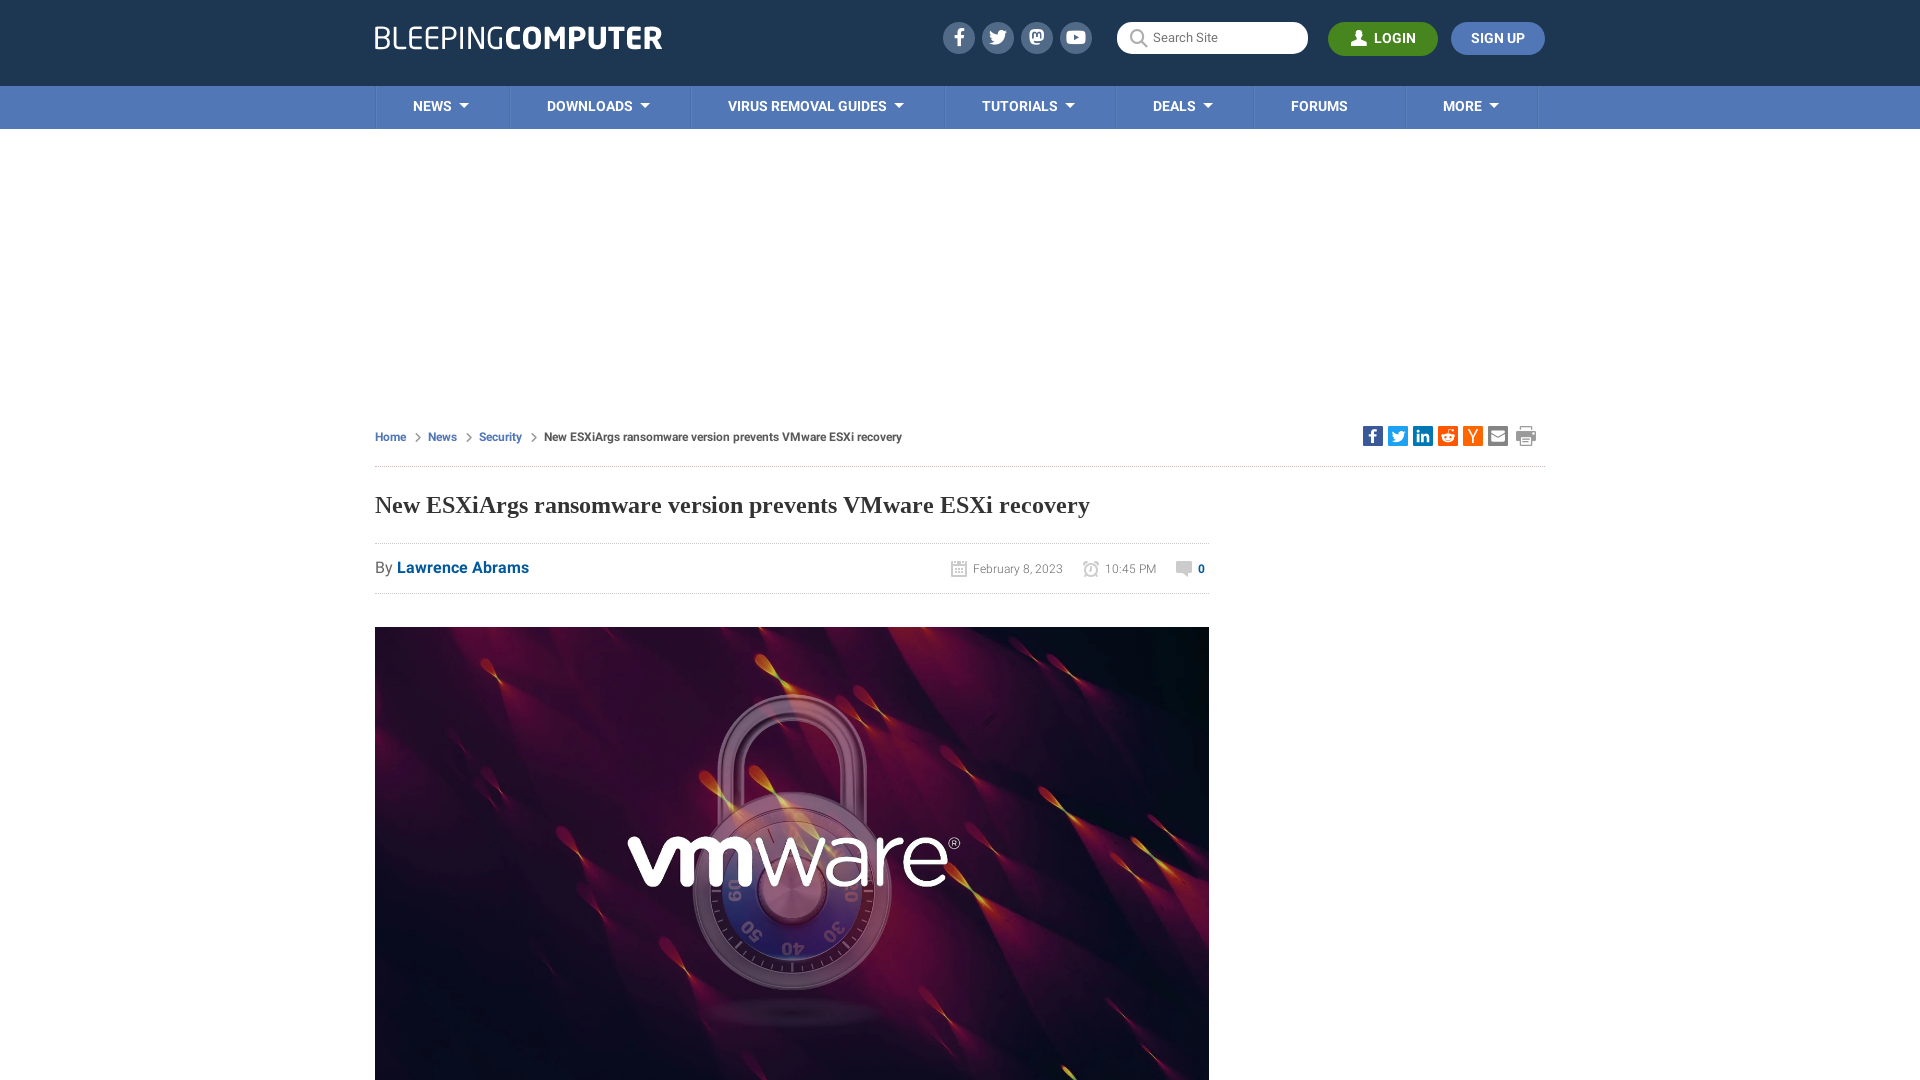Image resolution: width=1920 pixels, height=1080 pixels.
Task: Click the LinkedIn share icon
Action: (x=1423, y=435)
